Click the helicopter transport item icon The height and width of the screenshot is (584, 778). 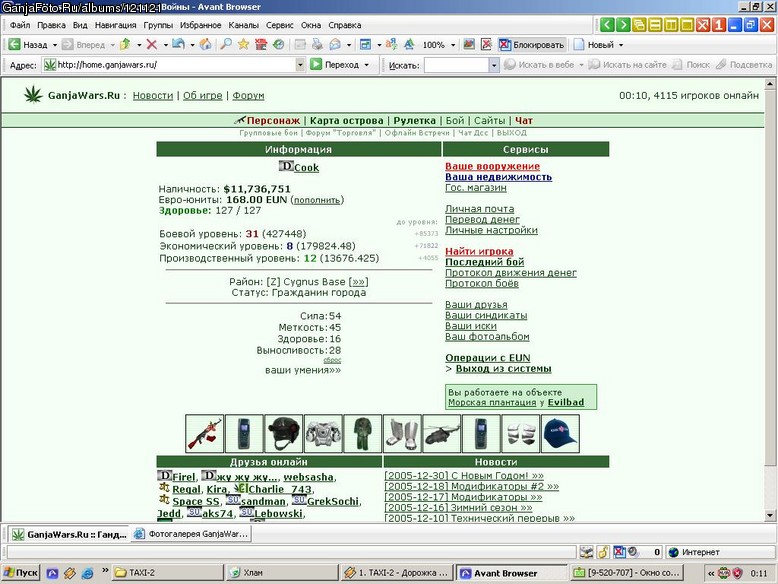pyautogui.click(x=442, y=434)
